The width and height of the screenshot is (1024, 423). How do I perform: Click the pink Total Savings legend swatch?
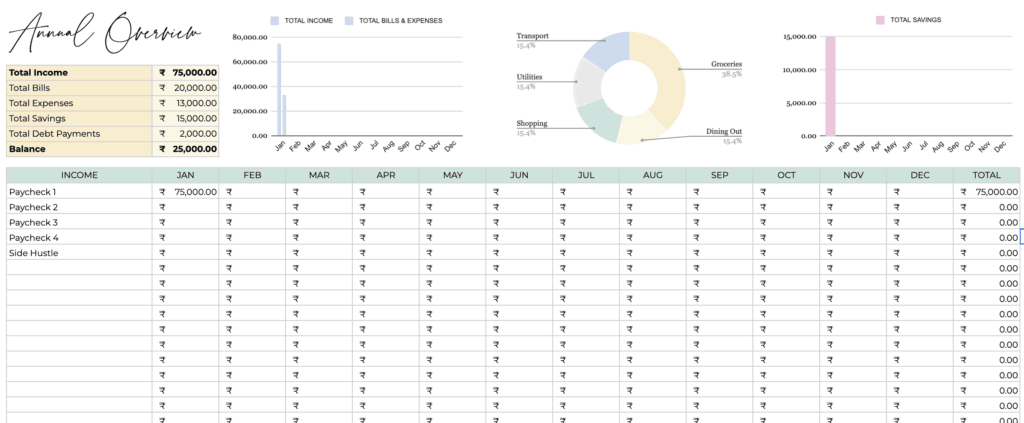(x=880, y=20)
